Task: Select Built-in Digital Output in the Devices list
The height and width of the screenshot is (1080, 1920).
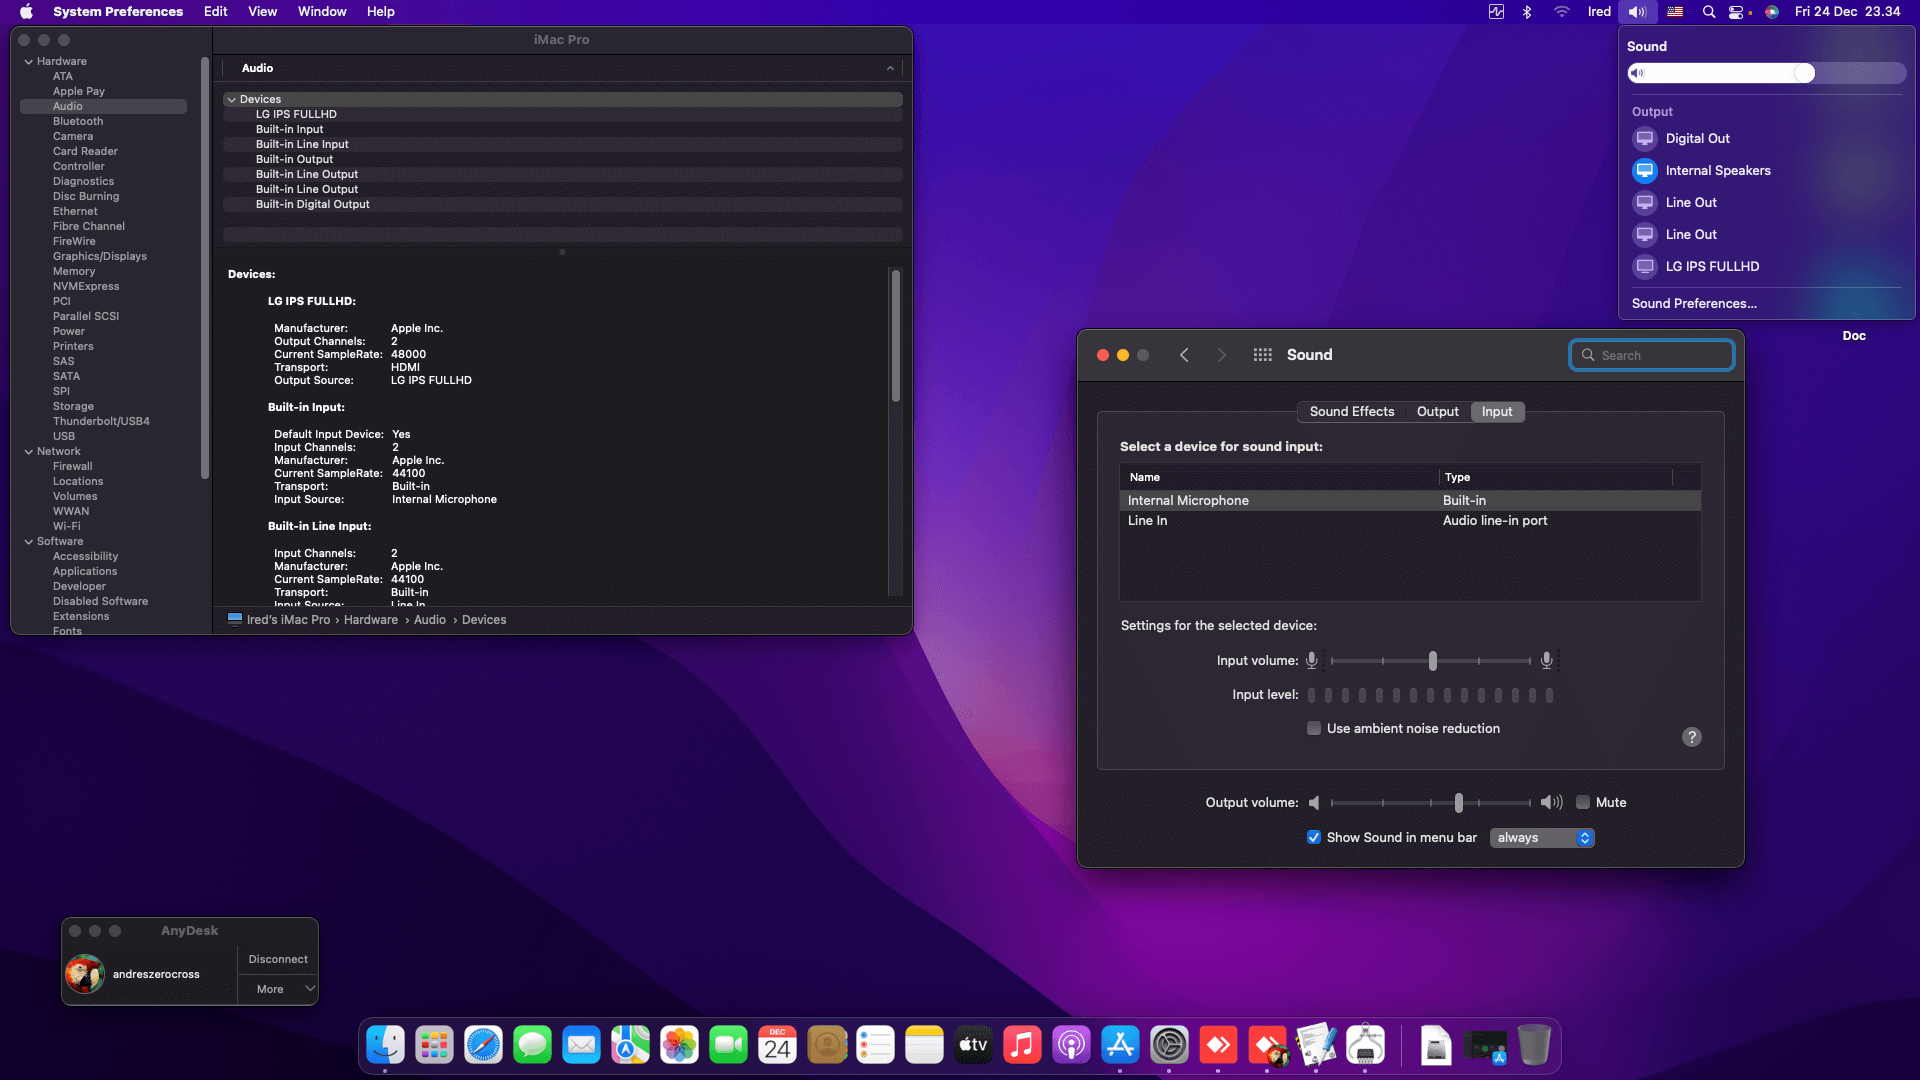Action: click(563, 205)
